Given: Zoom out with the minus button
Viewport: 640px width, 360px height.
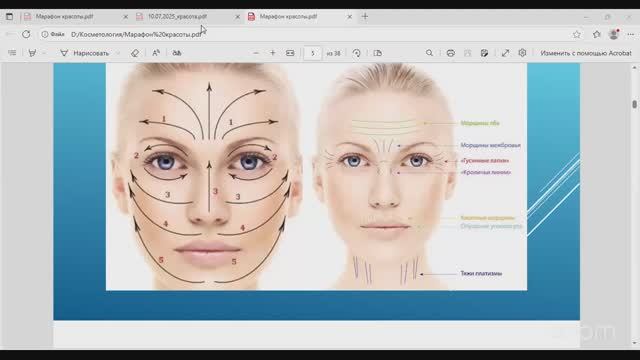Looking at the screenshot, I should (256, 53).
